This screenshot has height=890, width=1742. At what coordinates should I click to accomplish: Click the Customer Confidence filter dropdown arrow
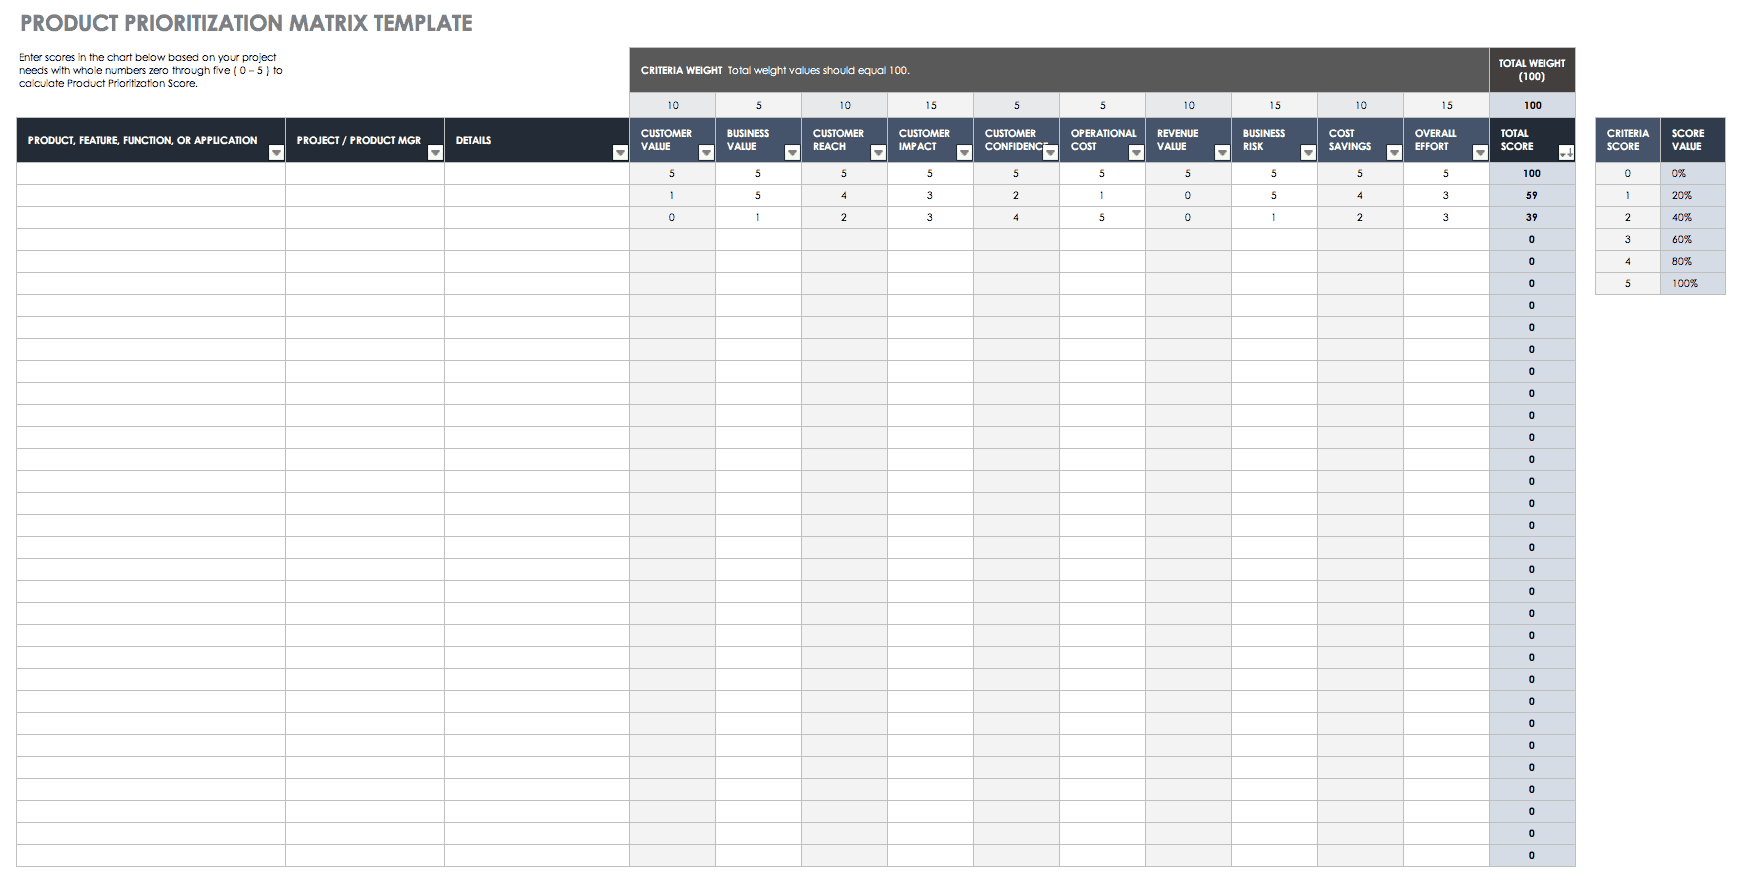[x=1050, y=153]
